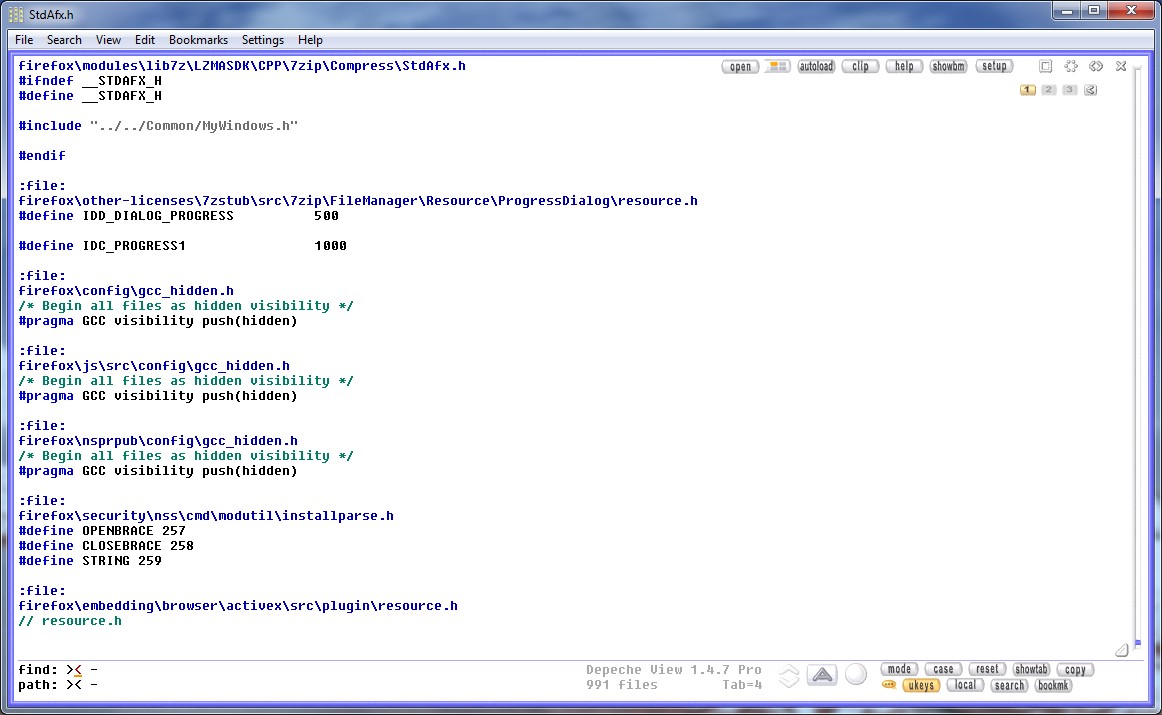Click the orange layout grid icon beside open
This screenshot has width=1162, height=715.
(776, 67)
